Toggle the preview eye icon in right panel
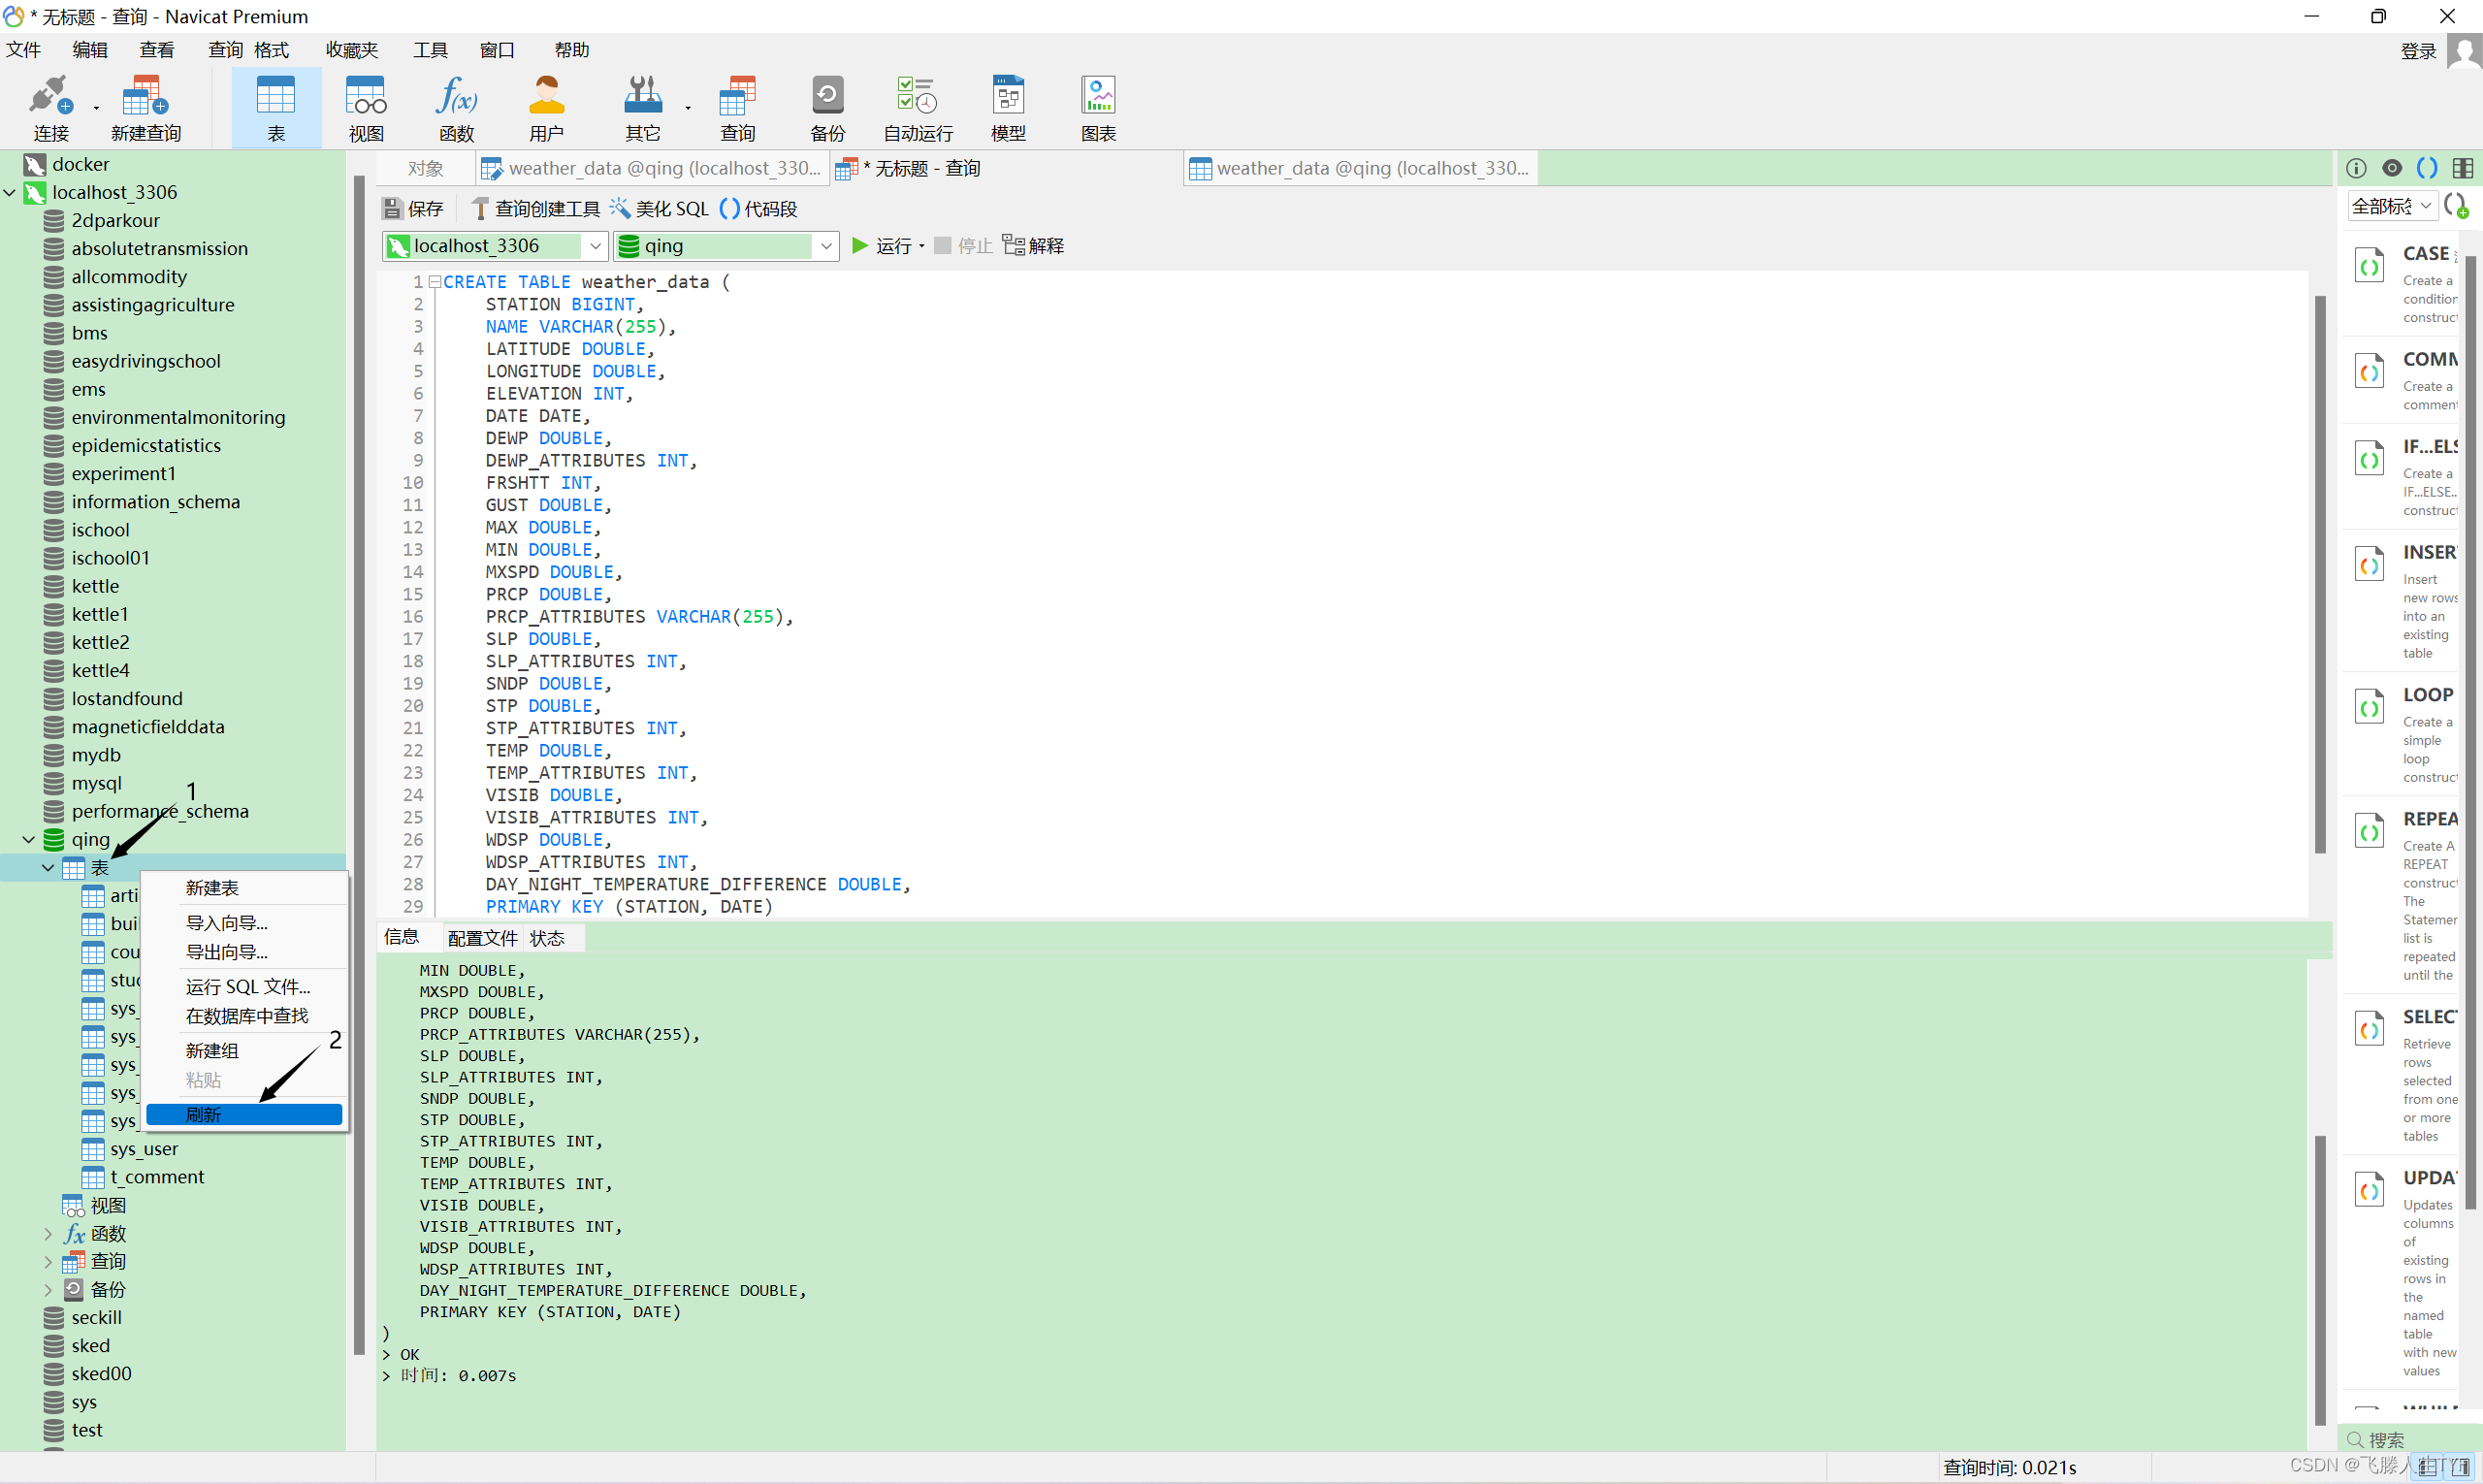The width and height of the screenshot is (2483, 1484). pos(2392,168)
